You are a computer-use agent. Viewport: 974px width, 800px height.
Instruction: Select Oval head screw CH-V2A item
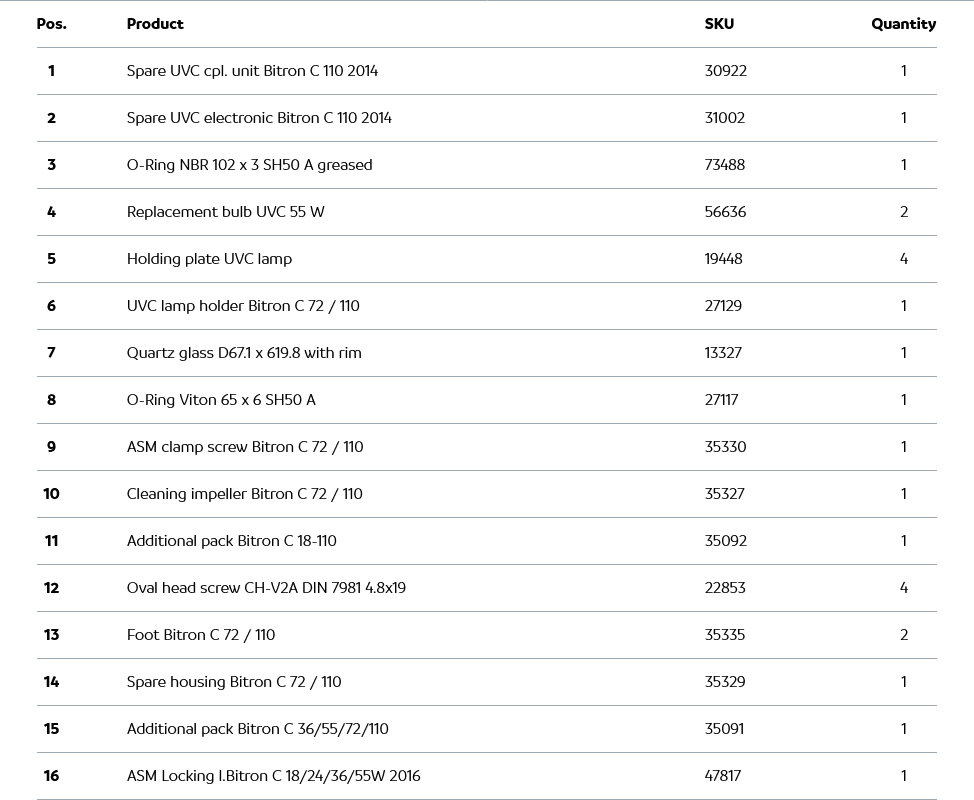pos(266,588)
